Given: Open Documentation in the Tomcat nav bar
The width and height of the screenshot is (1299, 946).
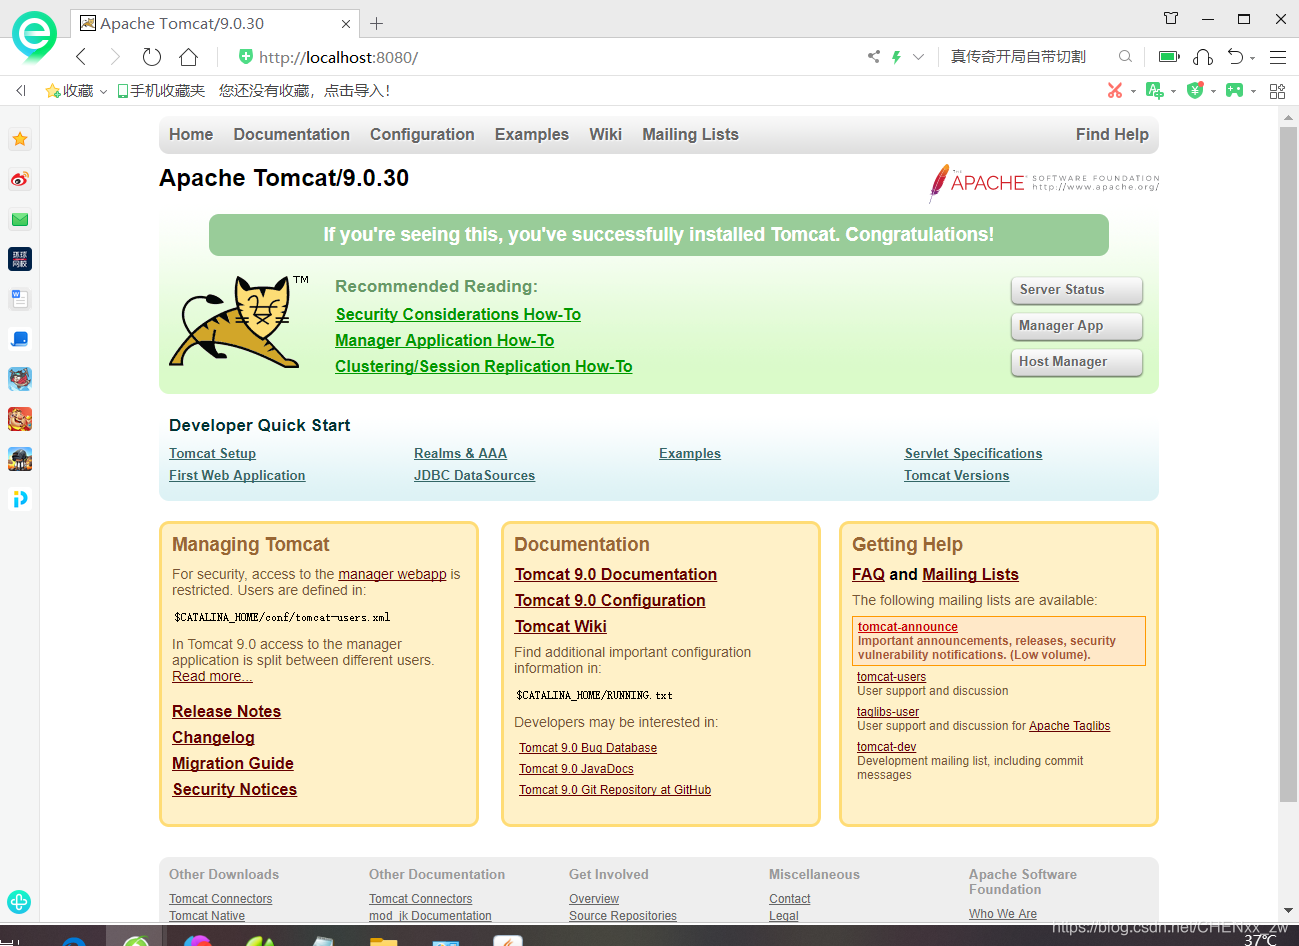Looking at the screenshot, I should [292, 135].
